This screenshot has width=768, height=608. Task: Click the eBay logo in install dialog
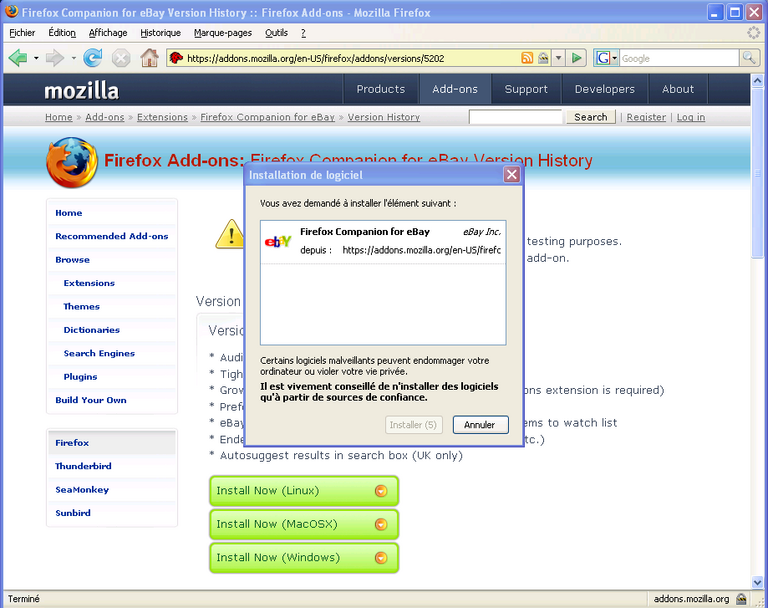[x=278, y=241]
